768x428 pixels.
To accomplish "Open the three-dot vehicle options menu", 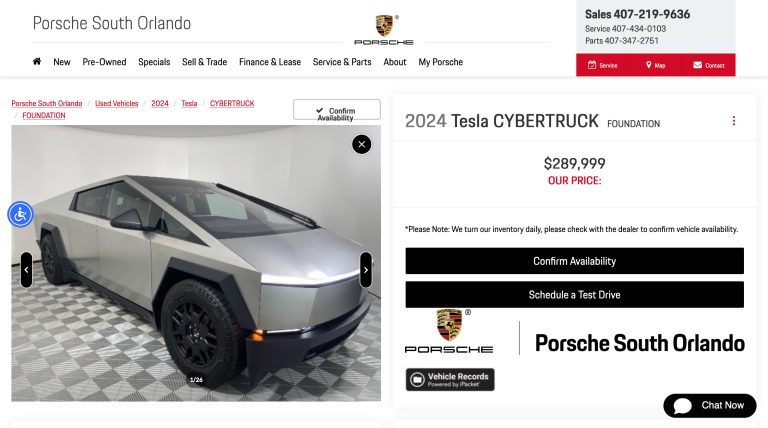I will point(734,120).
